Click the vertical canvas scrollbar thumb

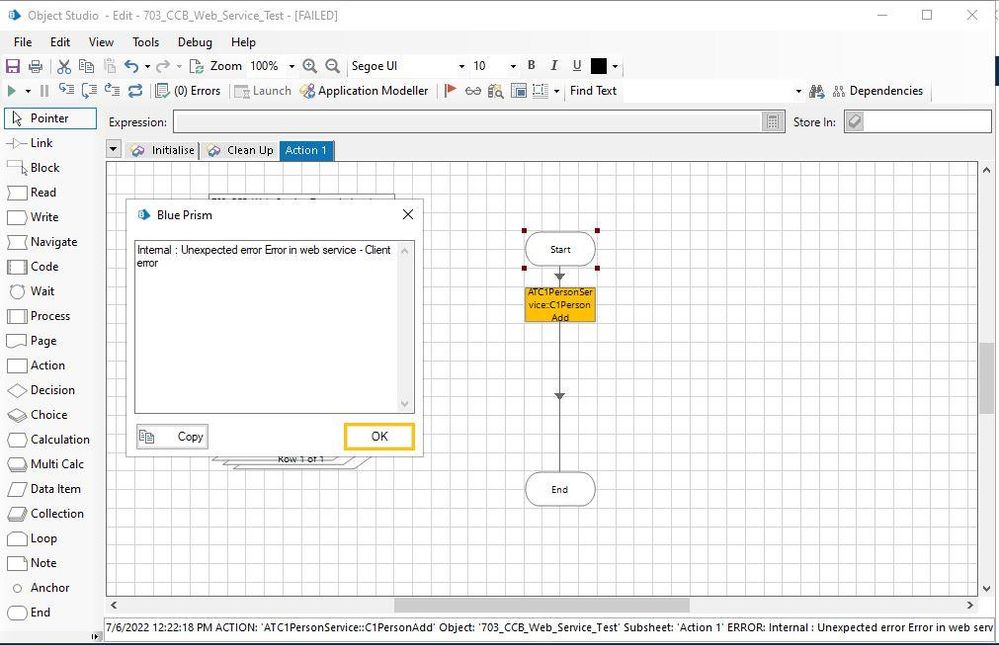[x=986, y=378]
